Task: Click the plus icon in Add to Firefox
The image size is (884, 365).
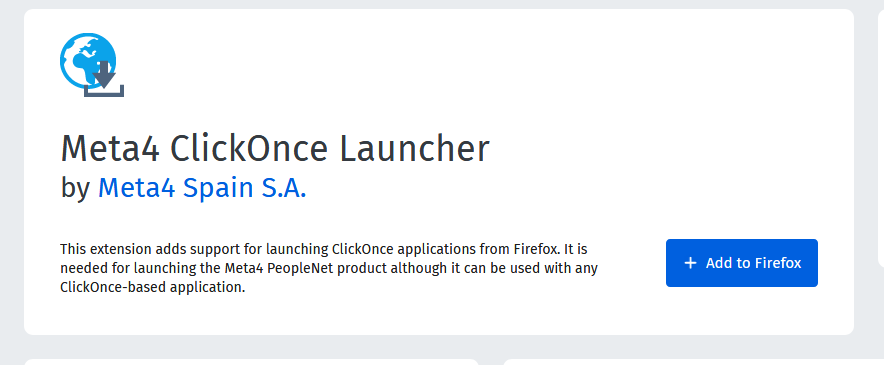Action: pos(690,263)
